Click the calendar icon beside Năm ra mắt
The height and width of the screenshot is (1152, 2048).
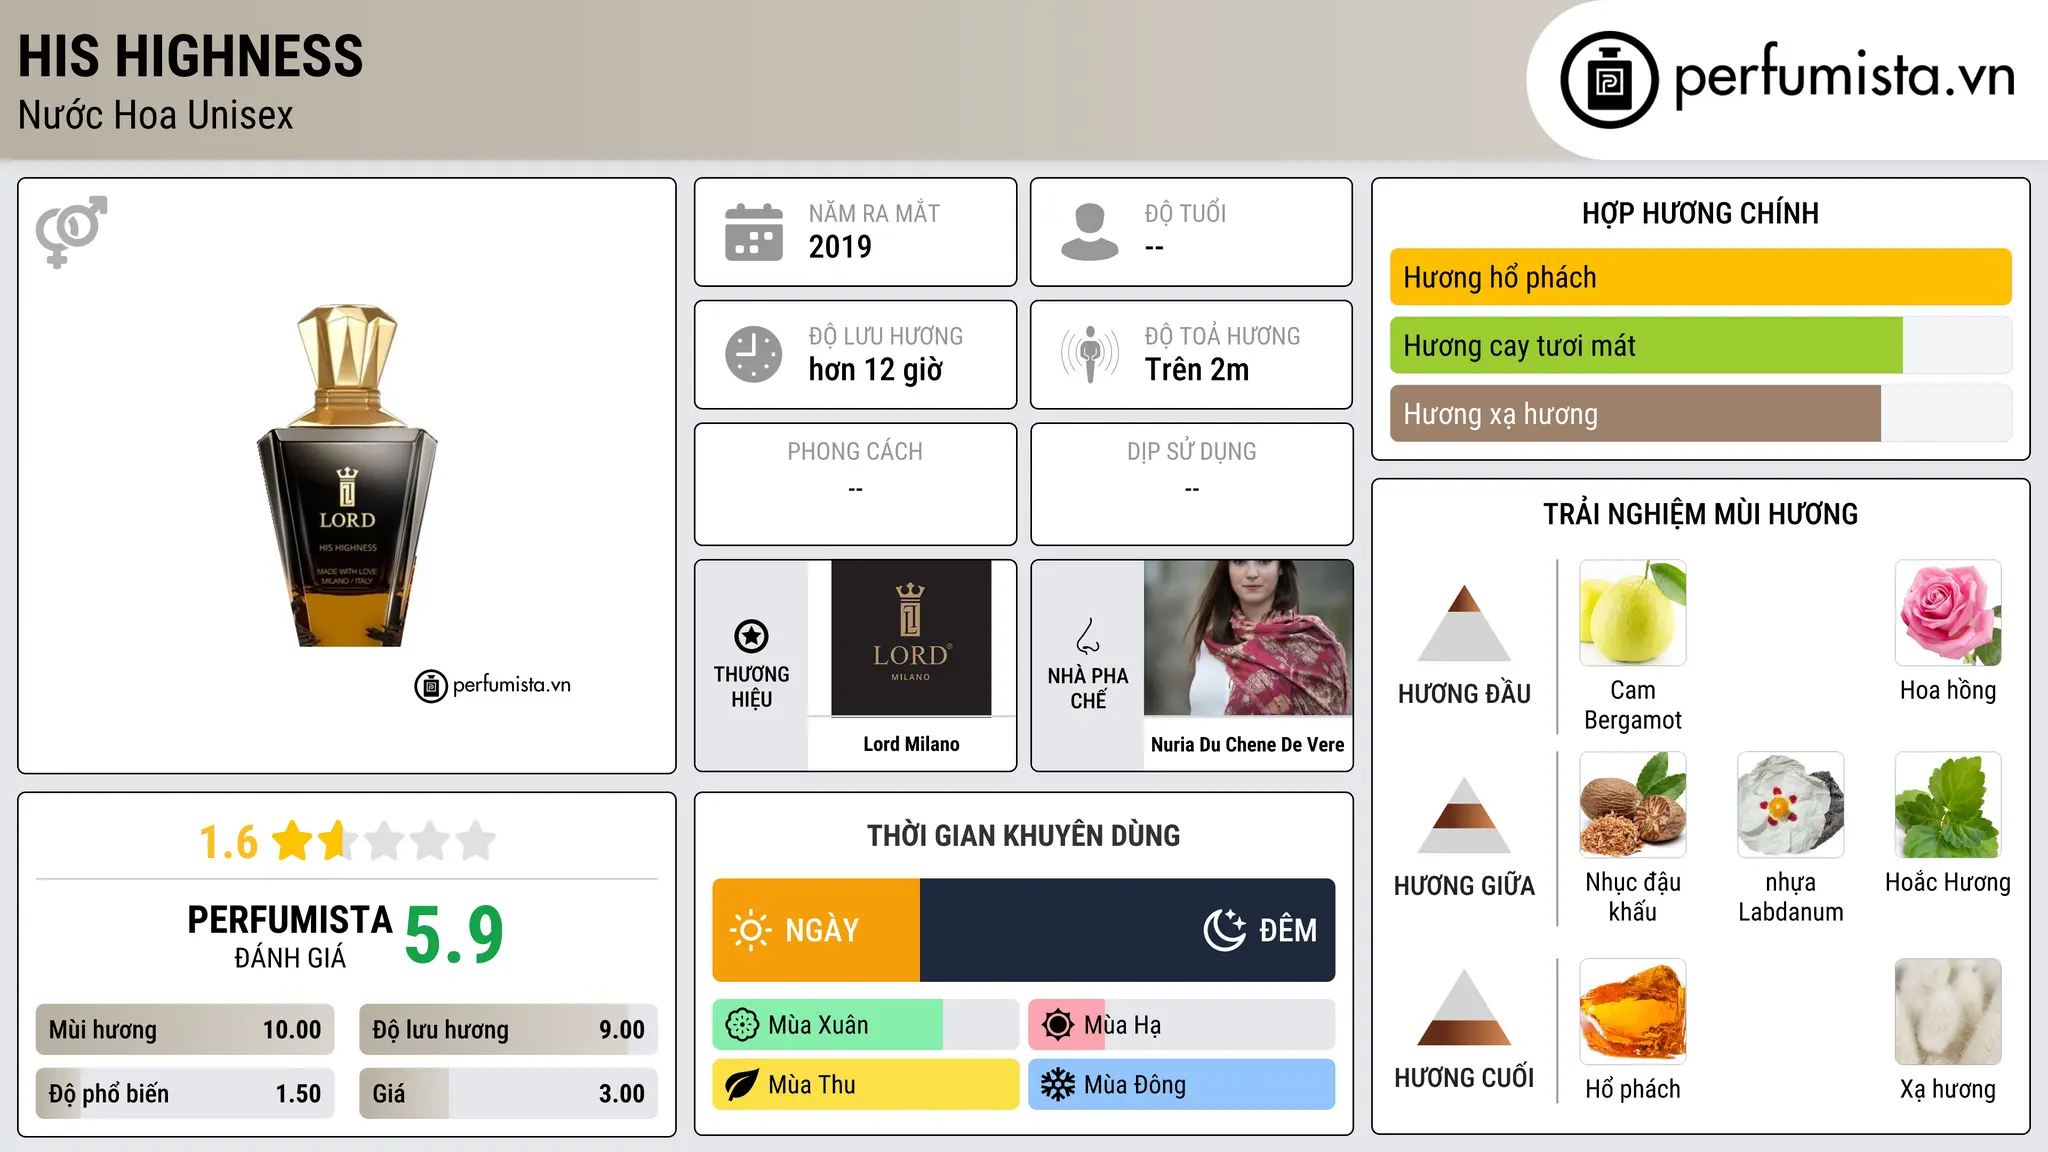pos(754,232)
